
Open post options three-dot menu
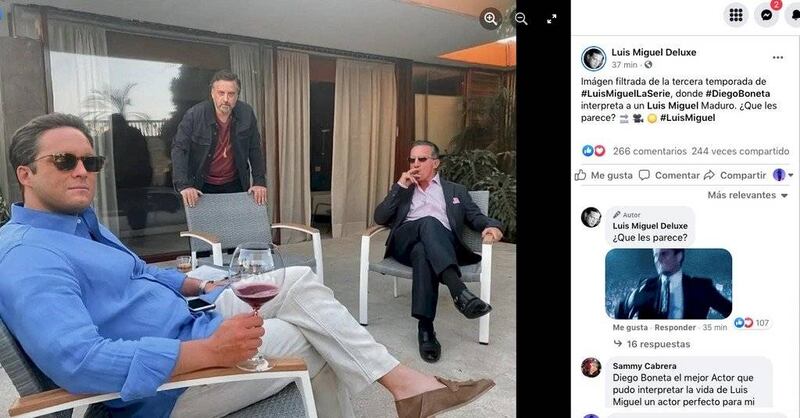[778, 58]
